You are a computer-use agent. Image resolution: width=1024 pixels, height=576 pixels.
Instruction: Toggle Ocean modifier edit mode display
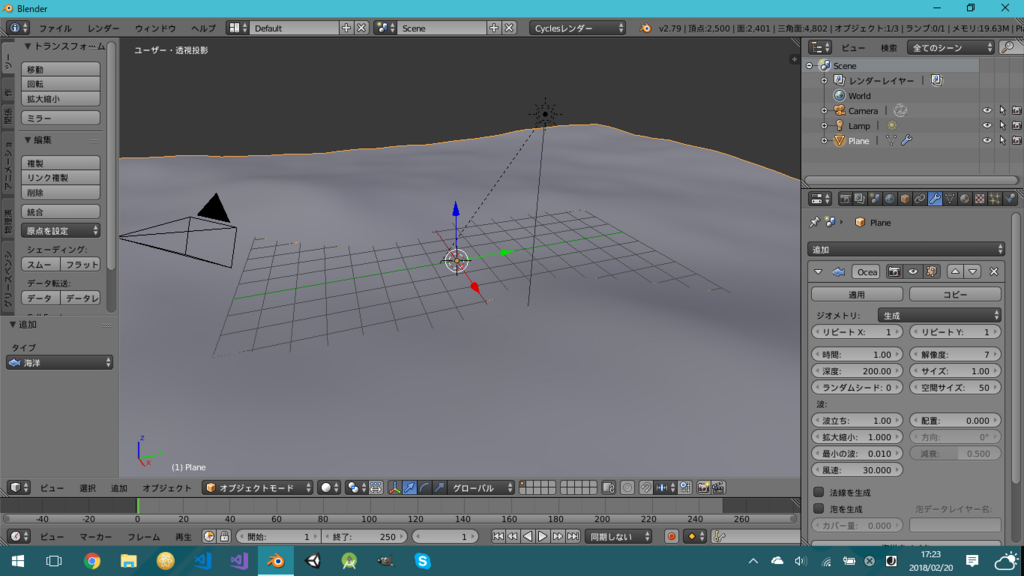pos(931,272)
